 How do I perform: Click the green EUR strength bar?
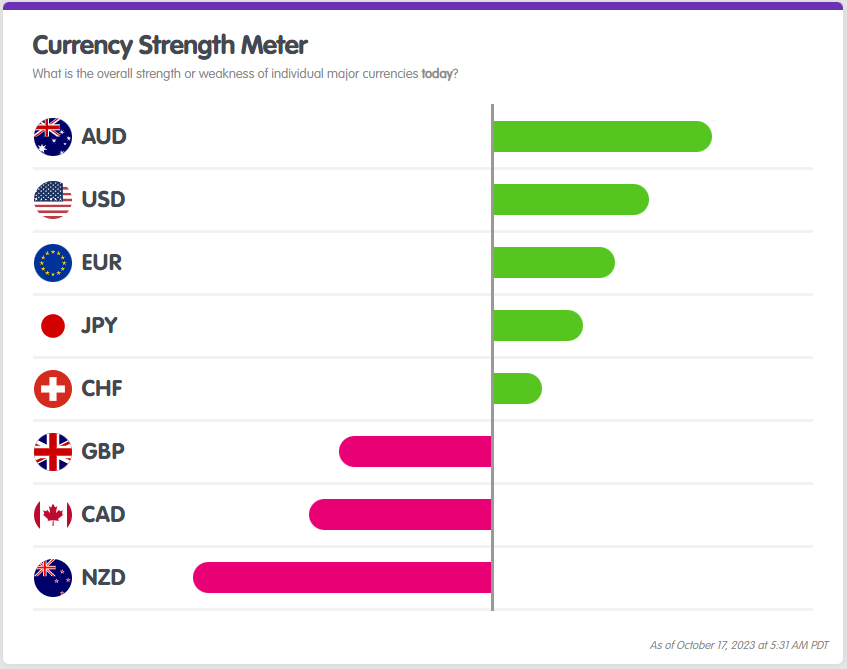tap(553, 262)
